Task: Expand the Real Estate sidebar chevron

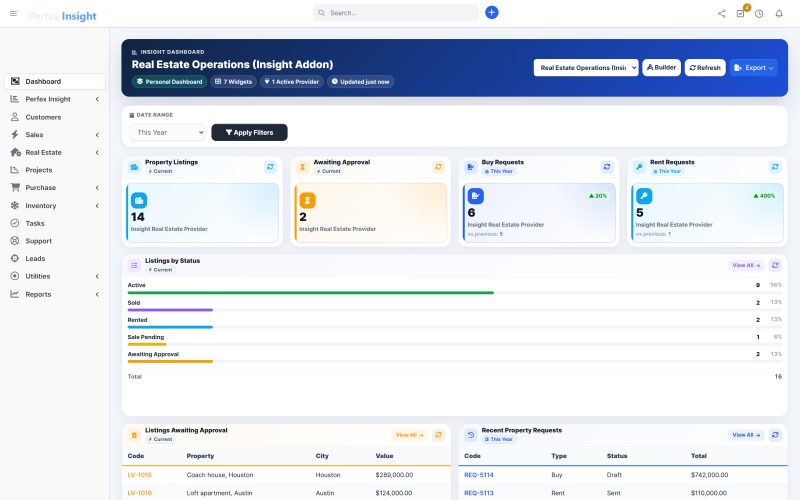Action: 97,152
